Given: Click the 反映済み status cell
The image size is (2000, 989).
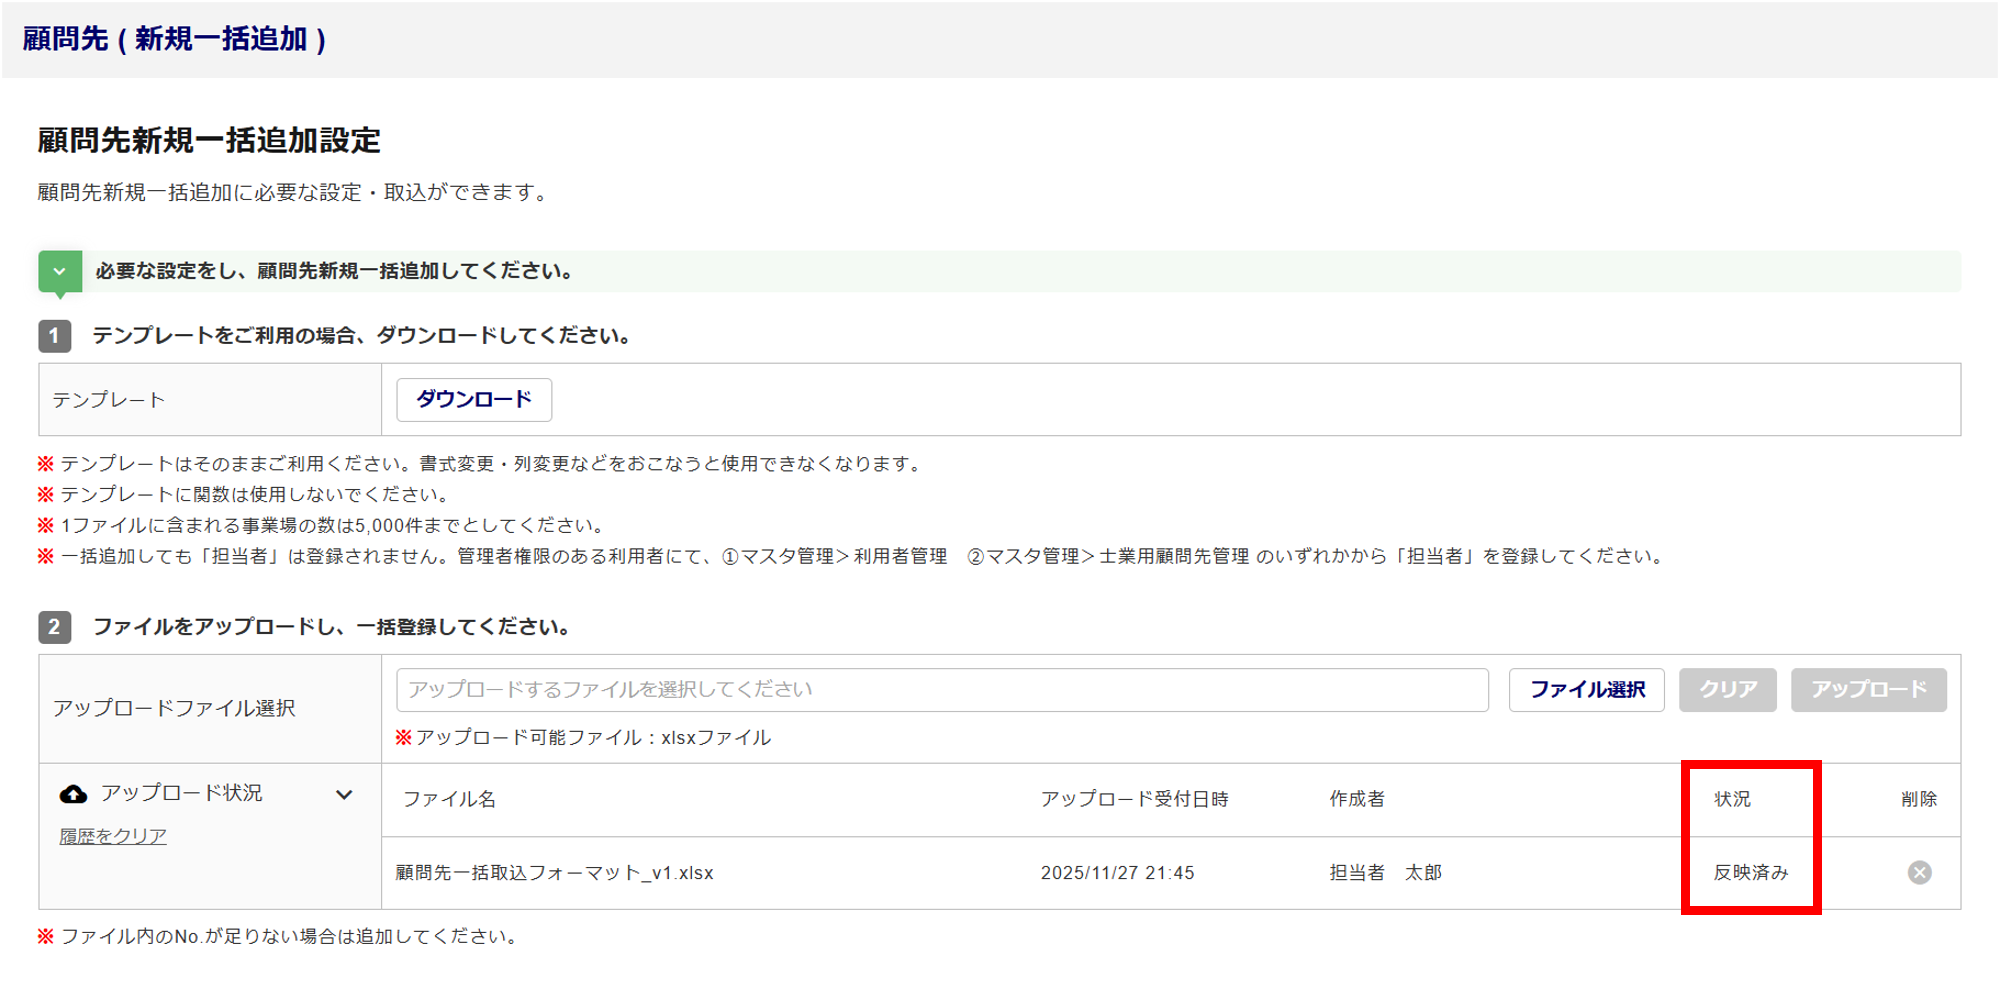Looking at the screenshot, I should click(x=1750, y=873).
